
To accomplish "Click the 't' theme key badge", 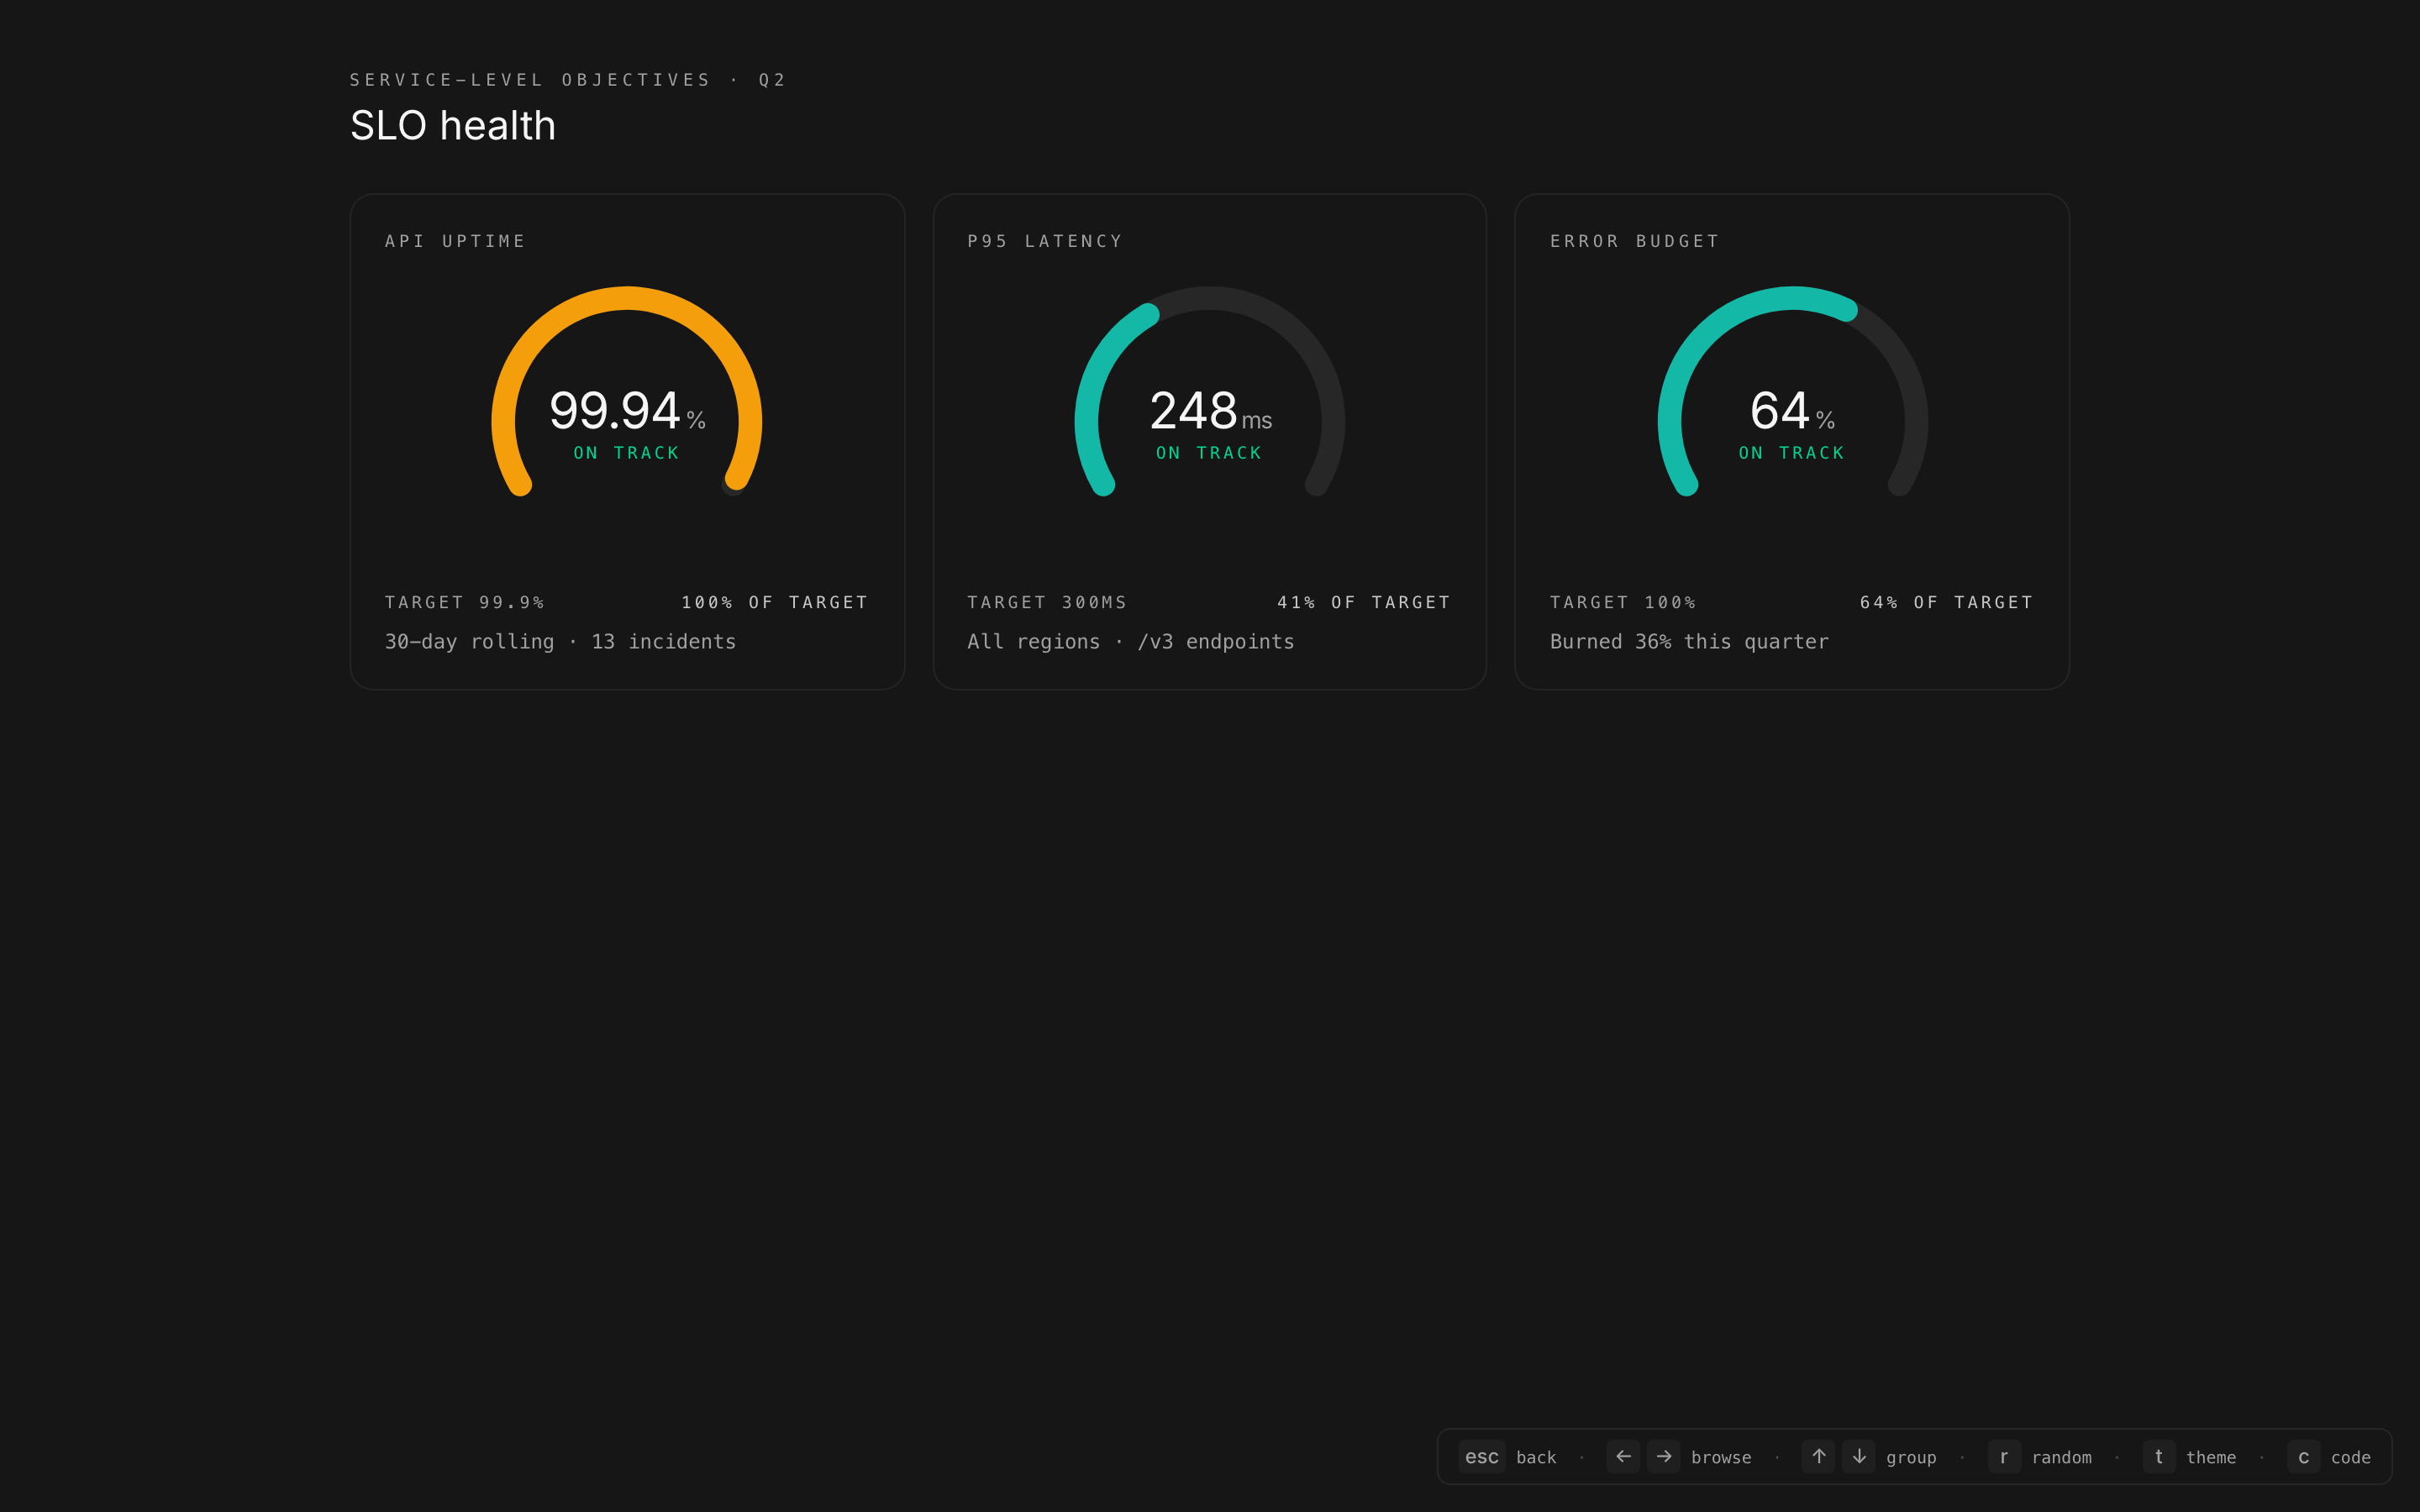I will point(2158,1456).
